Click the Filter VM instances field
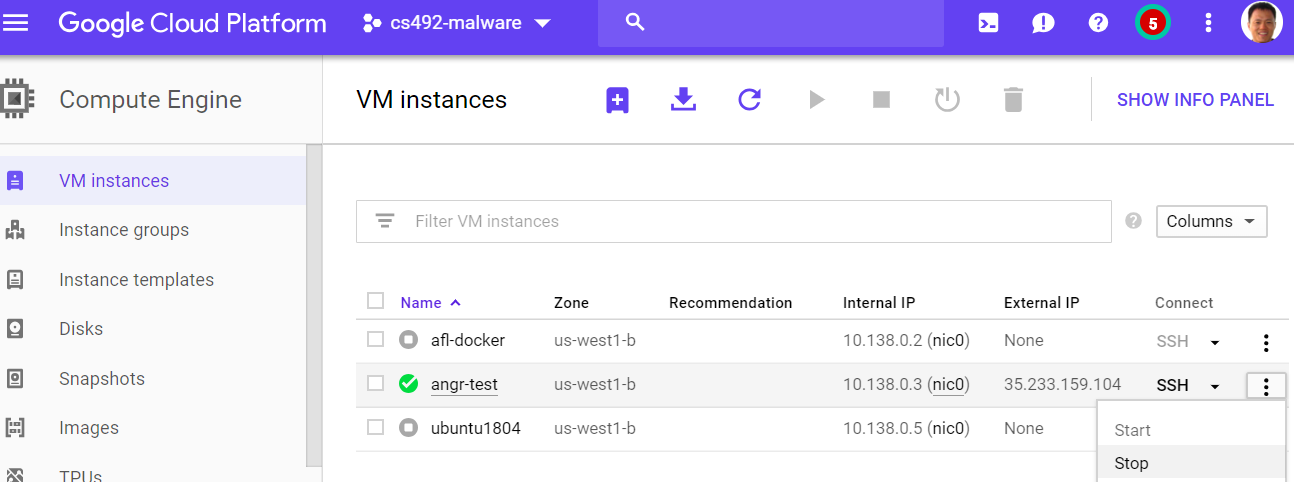The height and width of the screenshot is (482, 1294). pos(733,221)
